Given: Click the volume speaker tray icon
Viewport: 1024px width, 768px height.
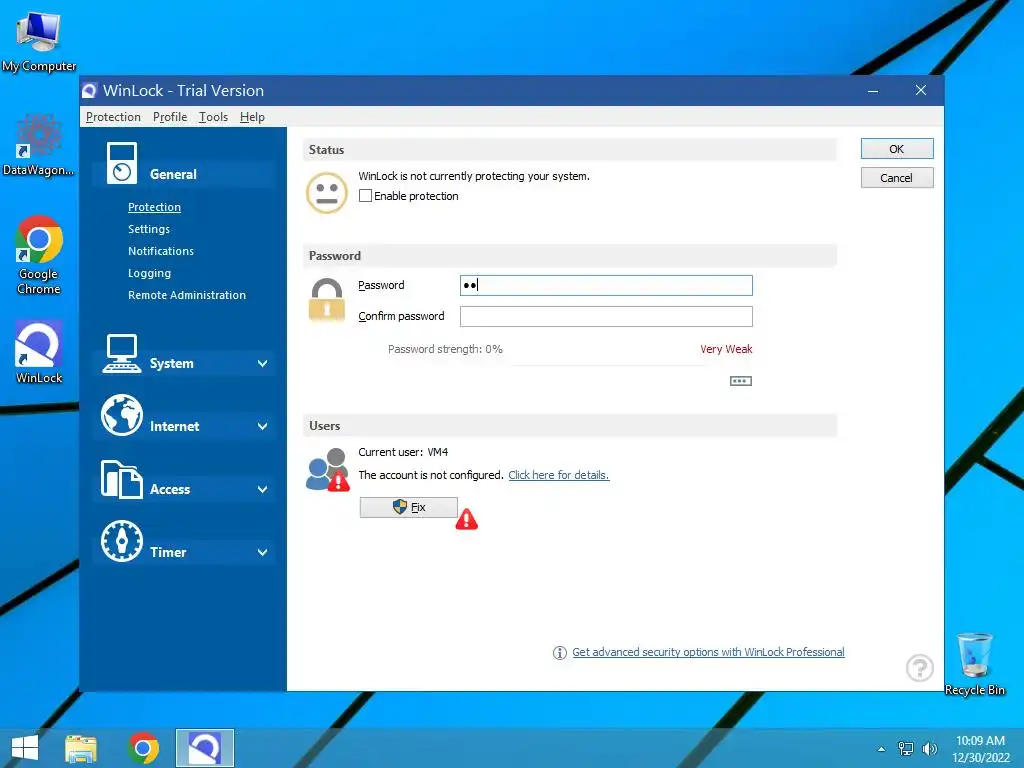Looking at the screenshot, I should 929,748.
